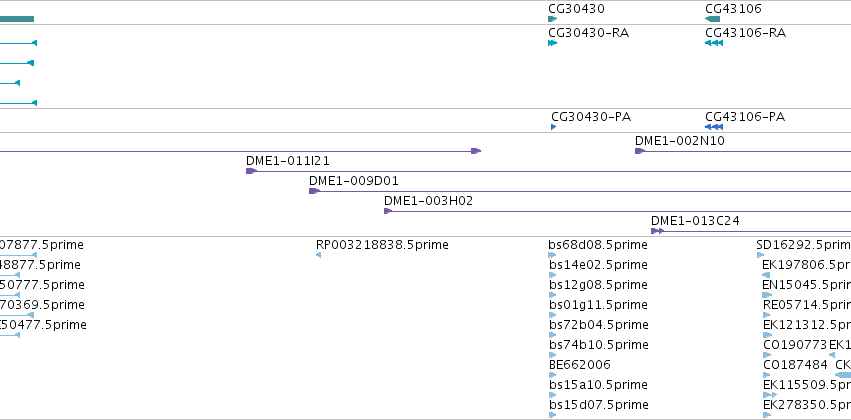Select the bs15d07.5prime EST glyph
Screen dimensions: 851x420
tap(552, 415)
